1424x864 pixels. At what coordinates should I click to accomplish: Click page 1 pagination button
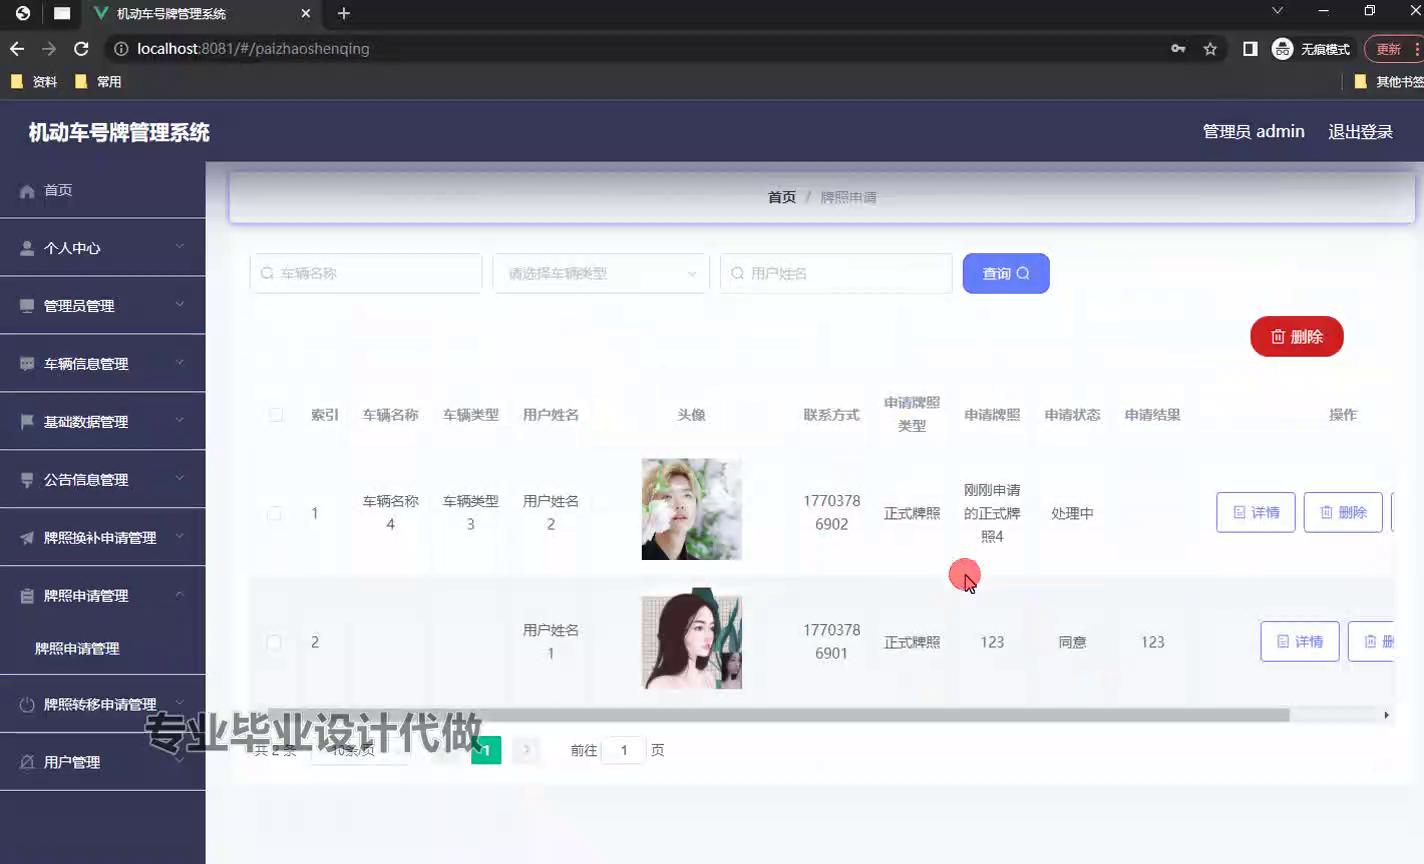486,750
